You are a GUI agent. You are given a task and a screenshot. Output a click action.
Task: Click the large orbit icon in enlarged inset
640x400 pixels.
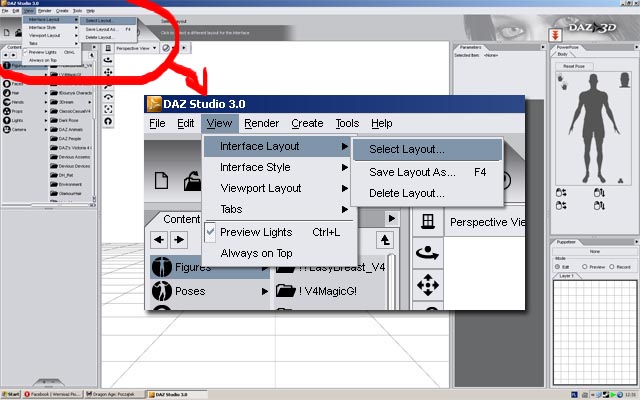coord(428,253)
